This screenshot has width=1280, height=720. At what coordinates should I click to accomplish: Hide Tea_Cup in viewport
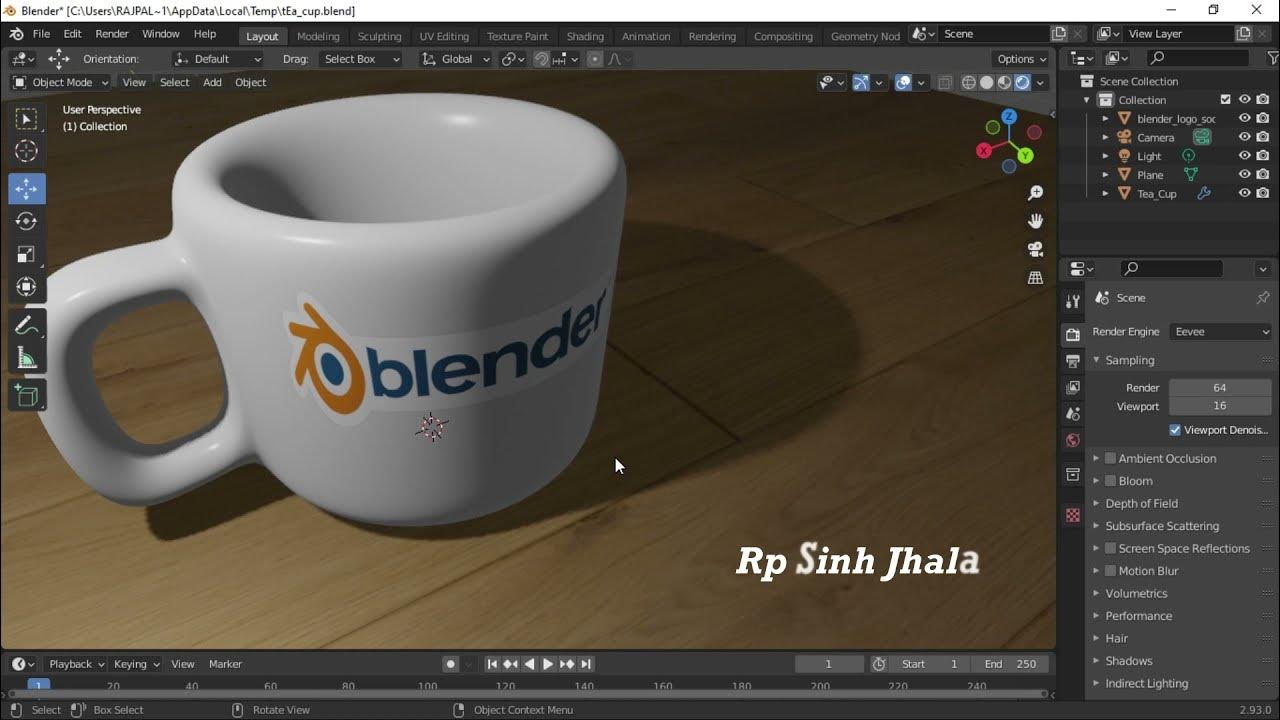tap(1245, 193)
